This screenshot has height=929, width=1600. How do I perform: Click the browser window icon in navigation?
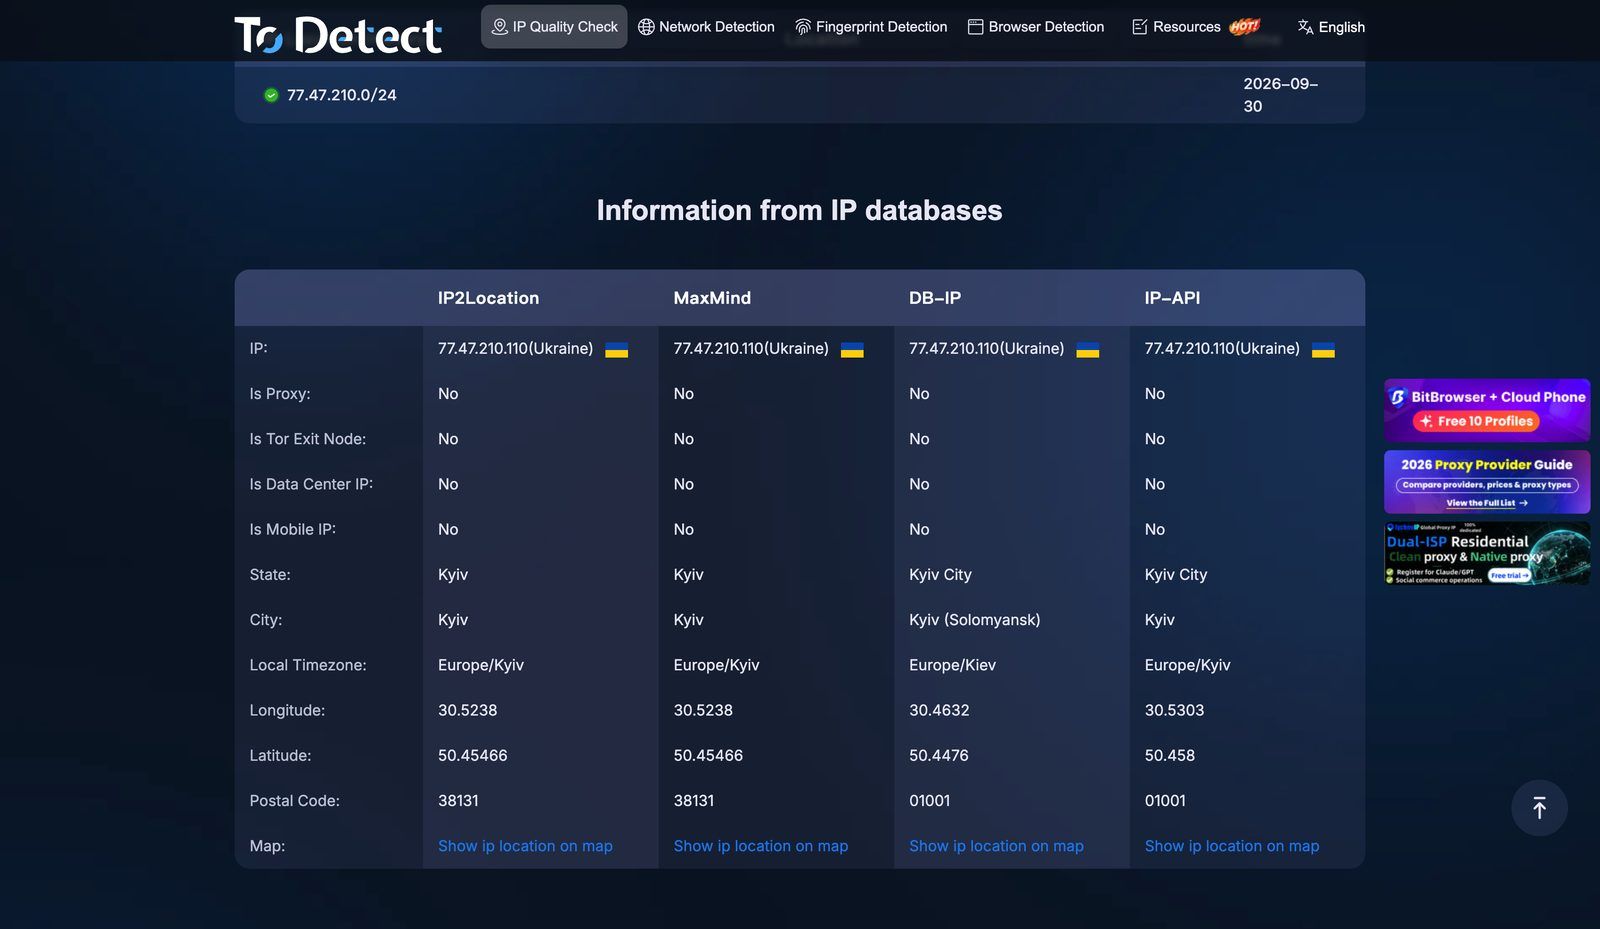point(975,27)
